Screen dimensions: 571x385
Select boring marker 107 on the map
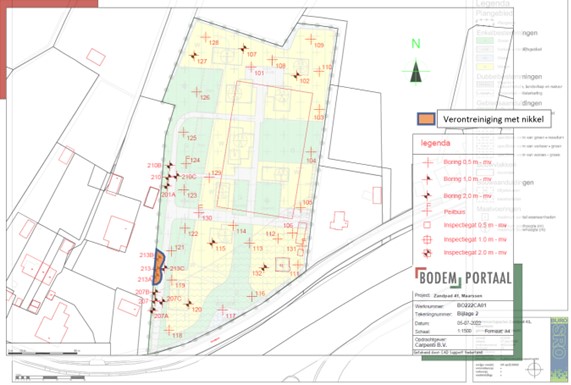[243, 48]
